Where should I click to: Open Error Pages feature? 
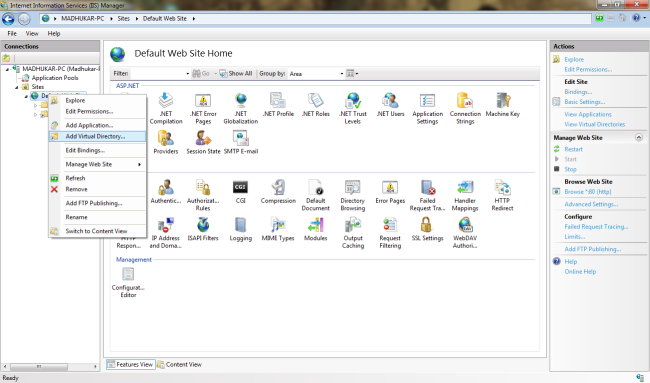click(390, 192)
